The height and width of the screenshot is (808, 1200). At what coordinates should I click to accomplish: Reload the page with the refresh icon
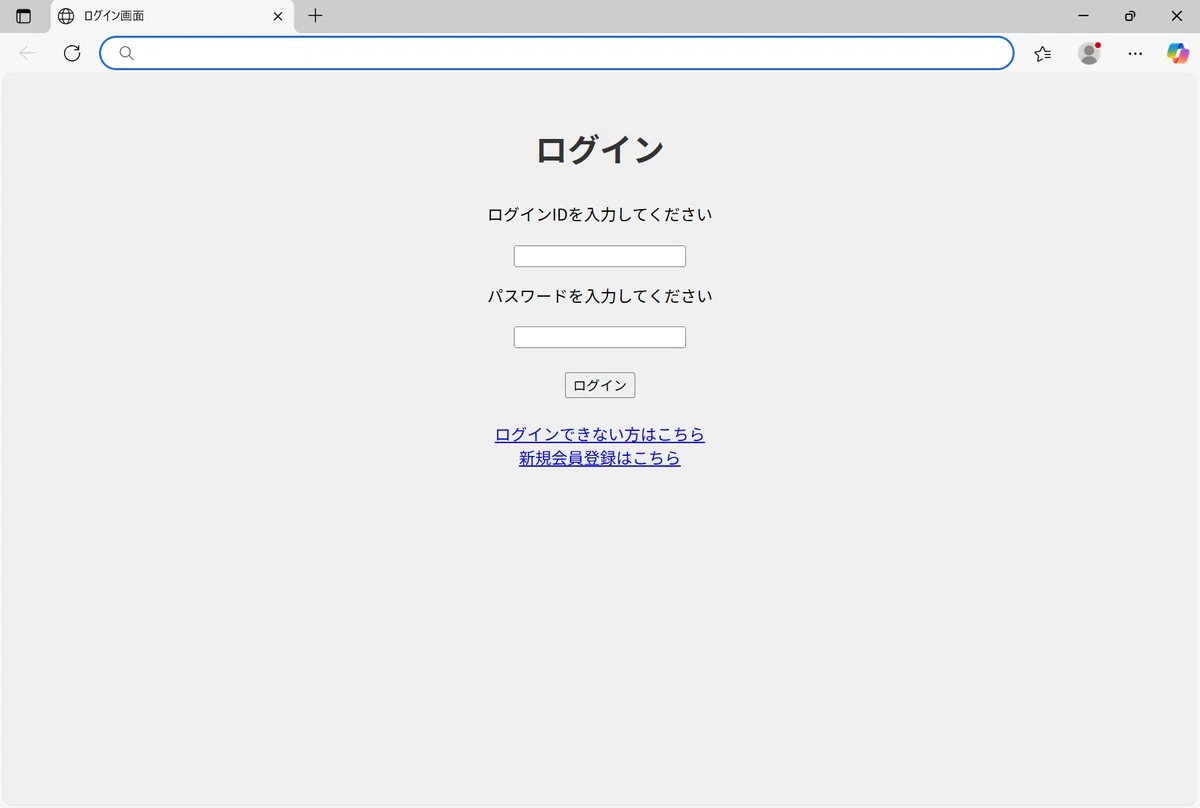coord(72,53)
